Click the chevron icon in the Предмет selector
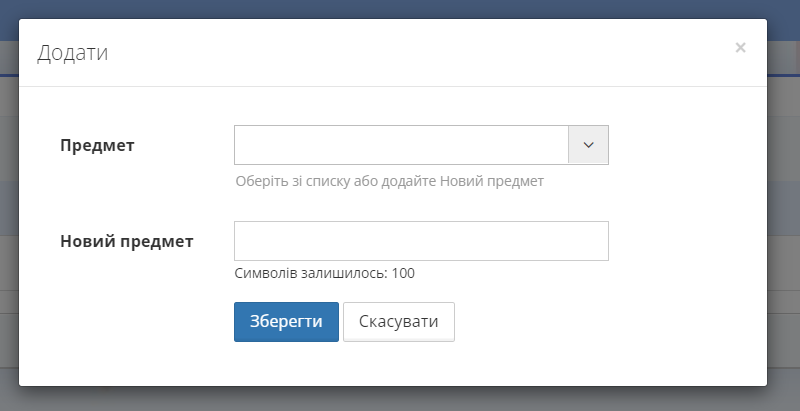 click(x=588, y=145)
